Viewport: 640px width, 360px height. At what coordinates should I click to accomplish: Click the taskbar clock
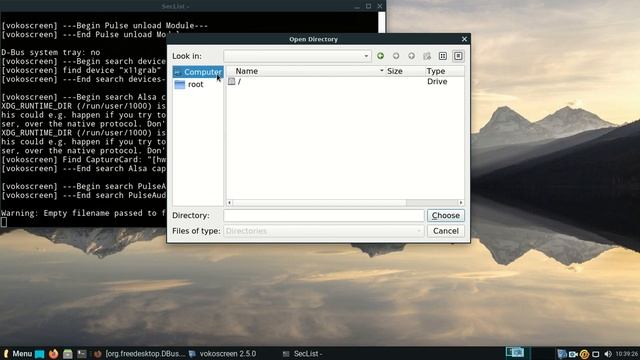coord(627,354)
